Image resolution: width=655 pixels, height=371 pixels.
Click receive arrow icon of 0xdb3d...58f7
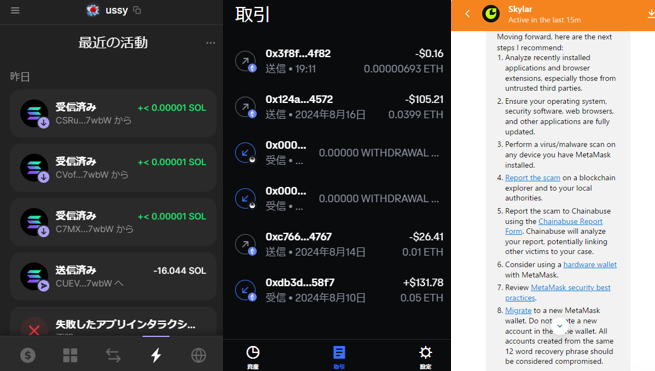[246, 290]
